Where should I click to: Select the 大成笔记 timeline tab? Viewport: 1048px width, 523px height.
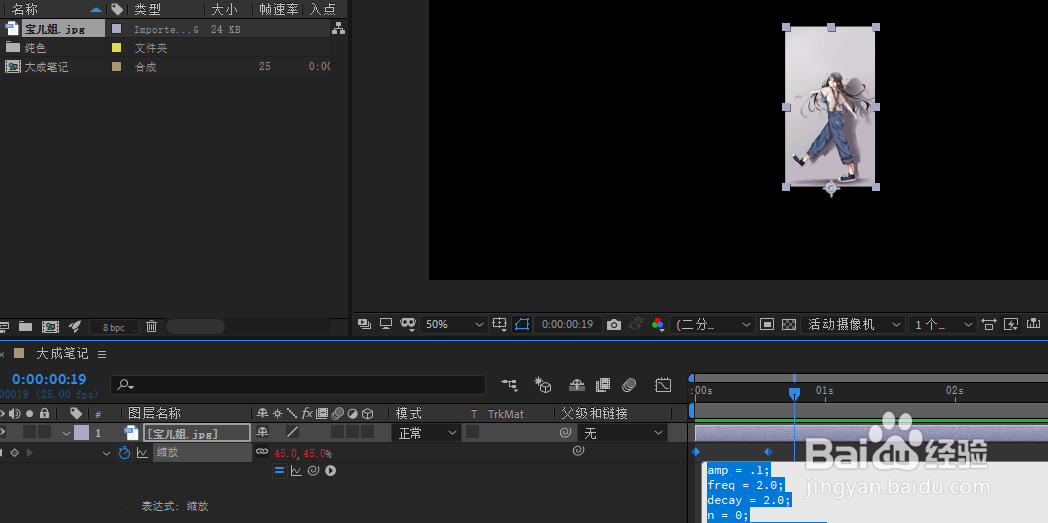click(61, 353)
